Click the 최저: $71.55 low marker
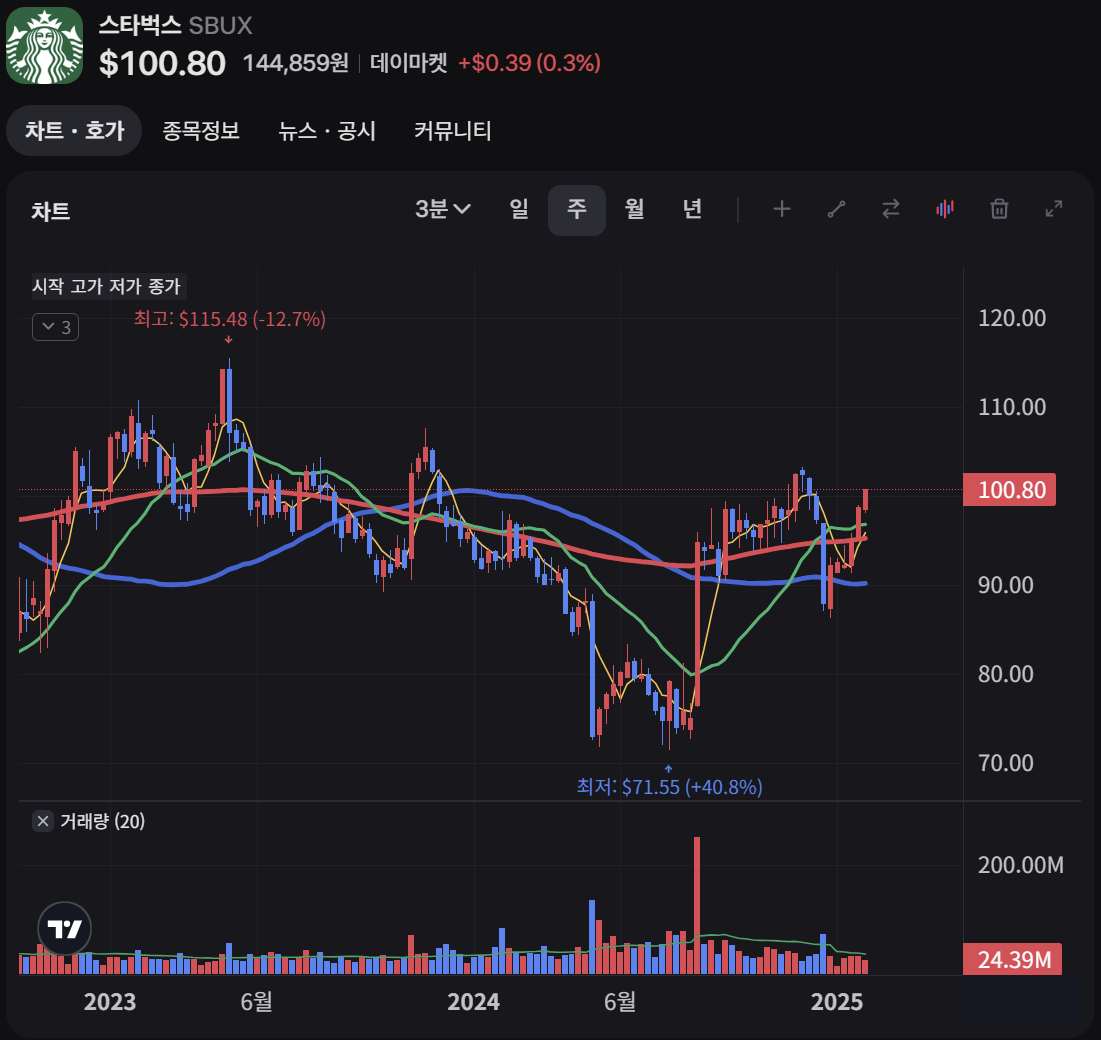The height and width of the screenshot is (1040, 1101). point(669,786)
